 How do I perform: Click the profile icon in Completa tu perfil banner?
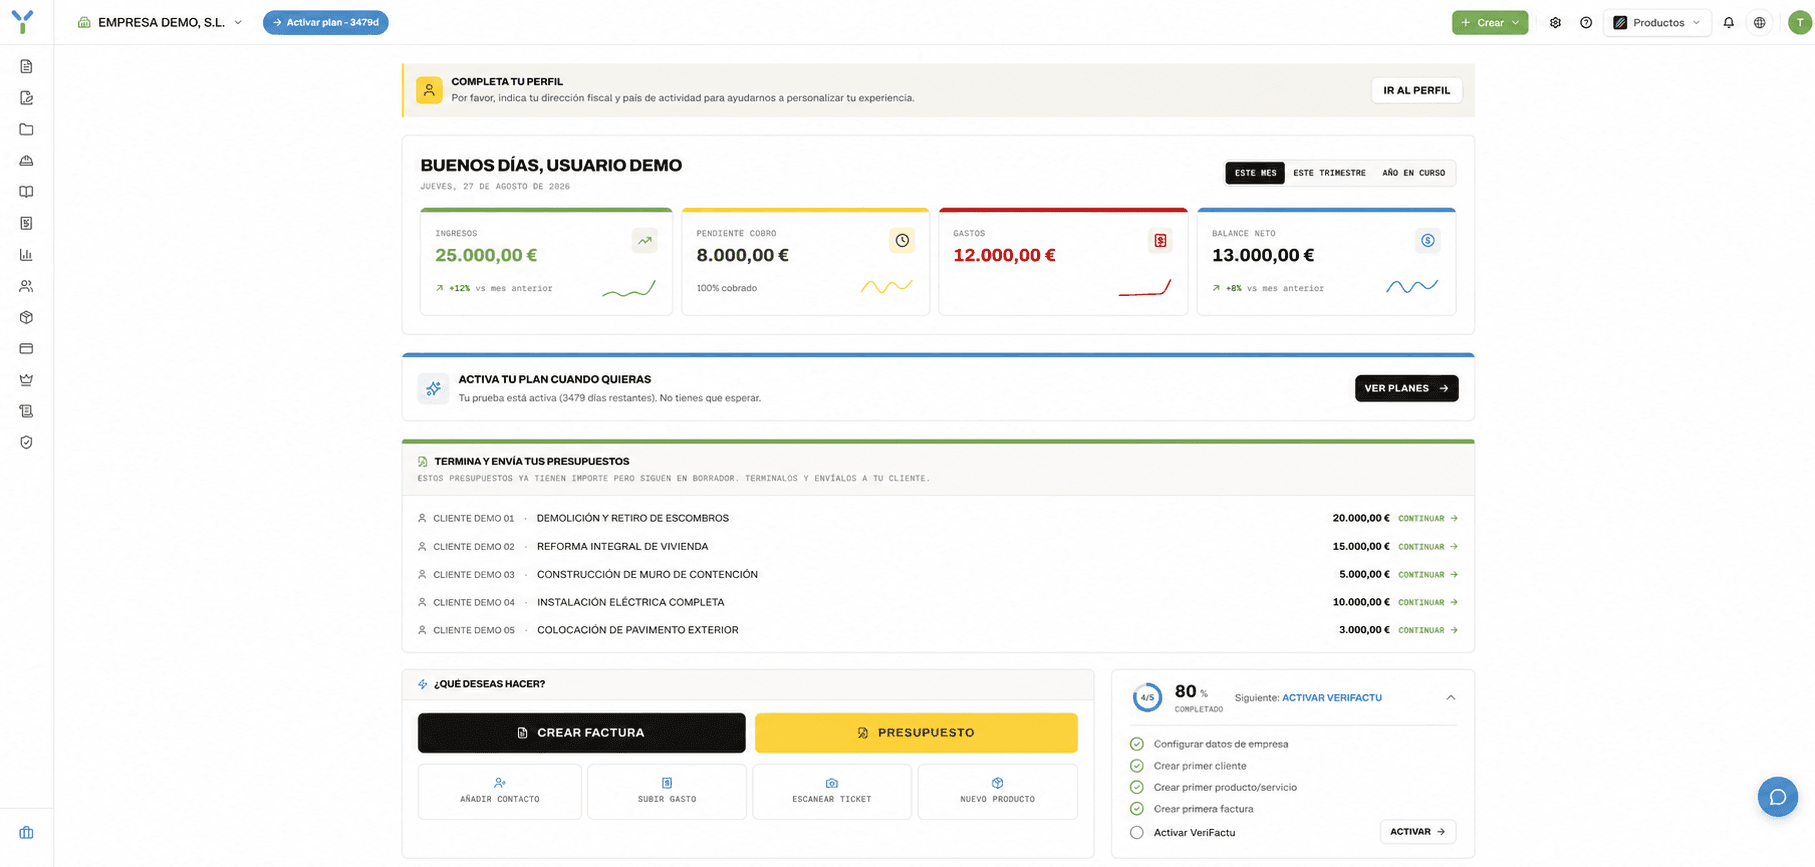pos(429,90)
